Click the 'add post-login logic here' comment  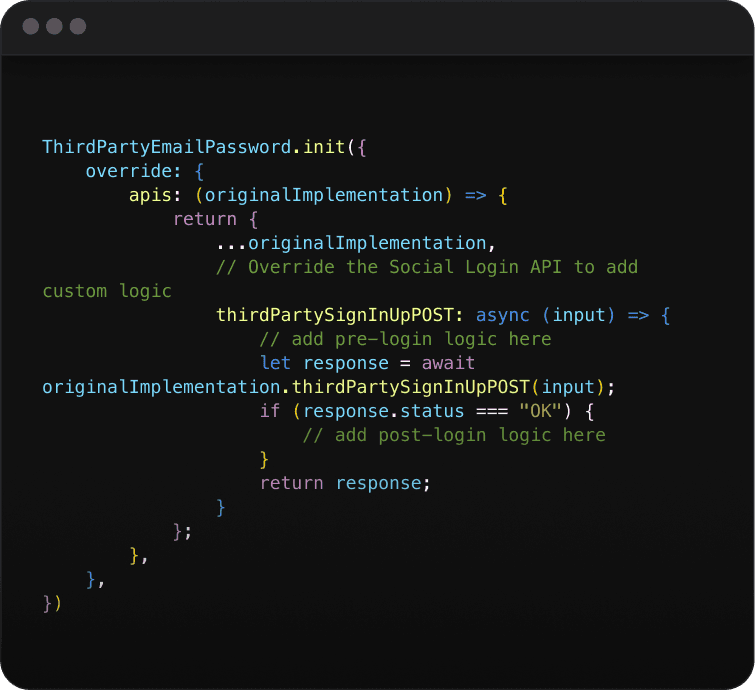454,435
